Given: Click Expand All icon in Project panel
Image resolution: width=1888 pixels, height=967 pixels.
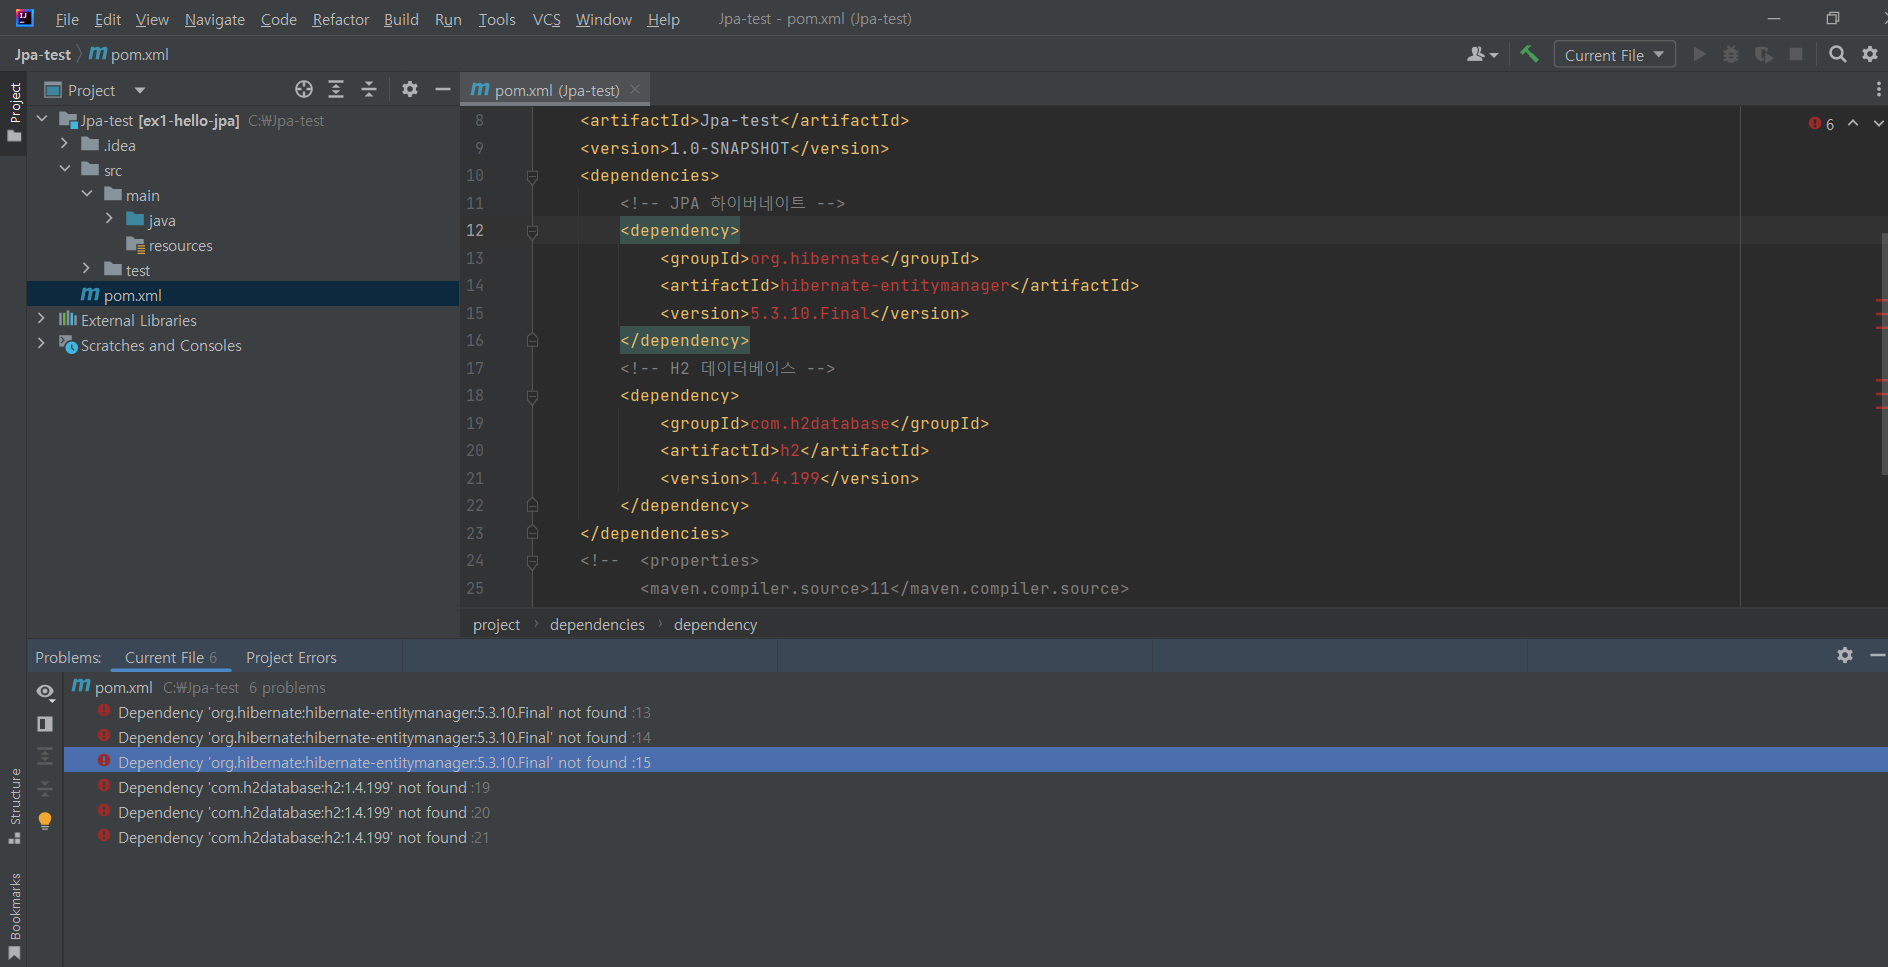Looking at the screenshot, I should point(336,89).
